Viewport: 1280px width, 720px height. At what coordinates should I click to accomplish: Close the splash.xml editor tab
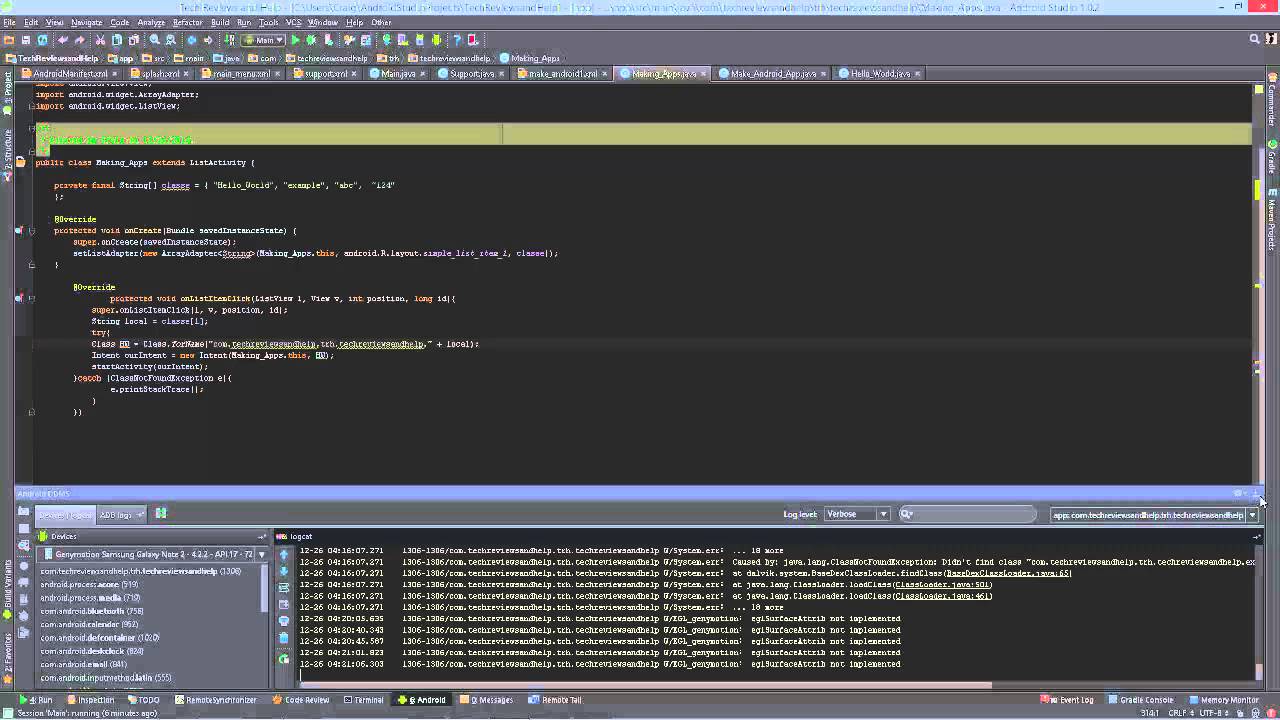pos(188,74)
